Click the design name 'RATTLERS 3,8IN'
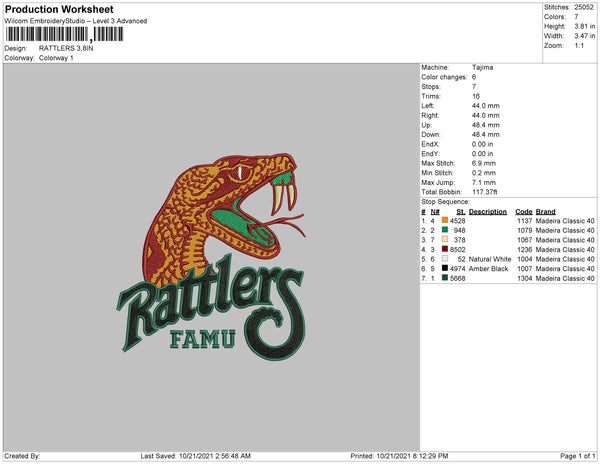Image resolution: width=600 pixels, height=464 pixels. pyautogui.click(x=66, y=48)
